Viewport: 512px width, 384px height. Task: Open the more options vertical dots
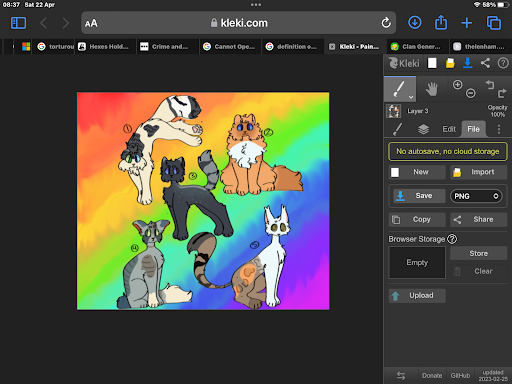click(x=499, y=129)
